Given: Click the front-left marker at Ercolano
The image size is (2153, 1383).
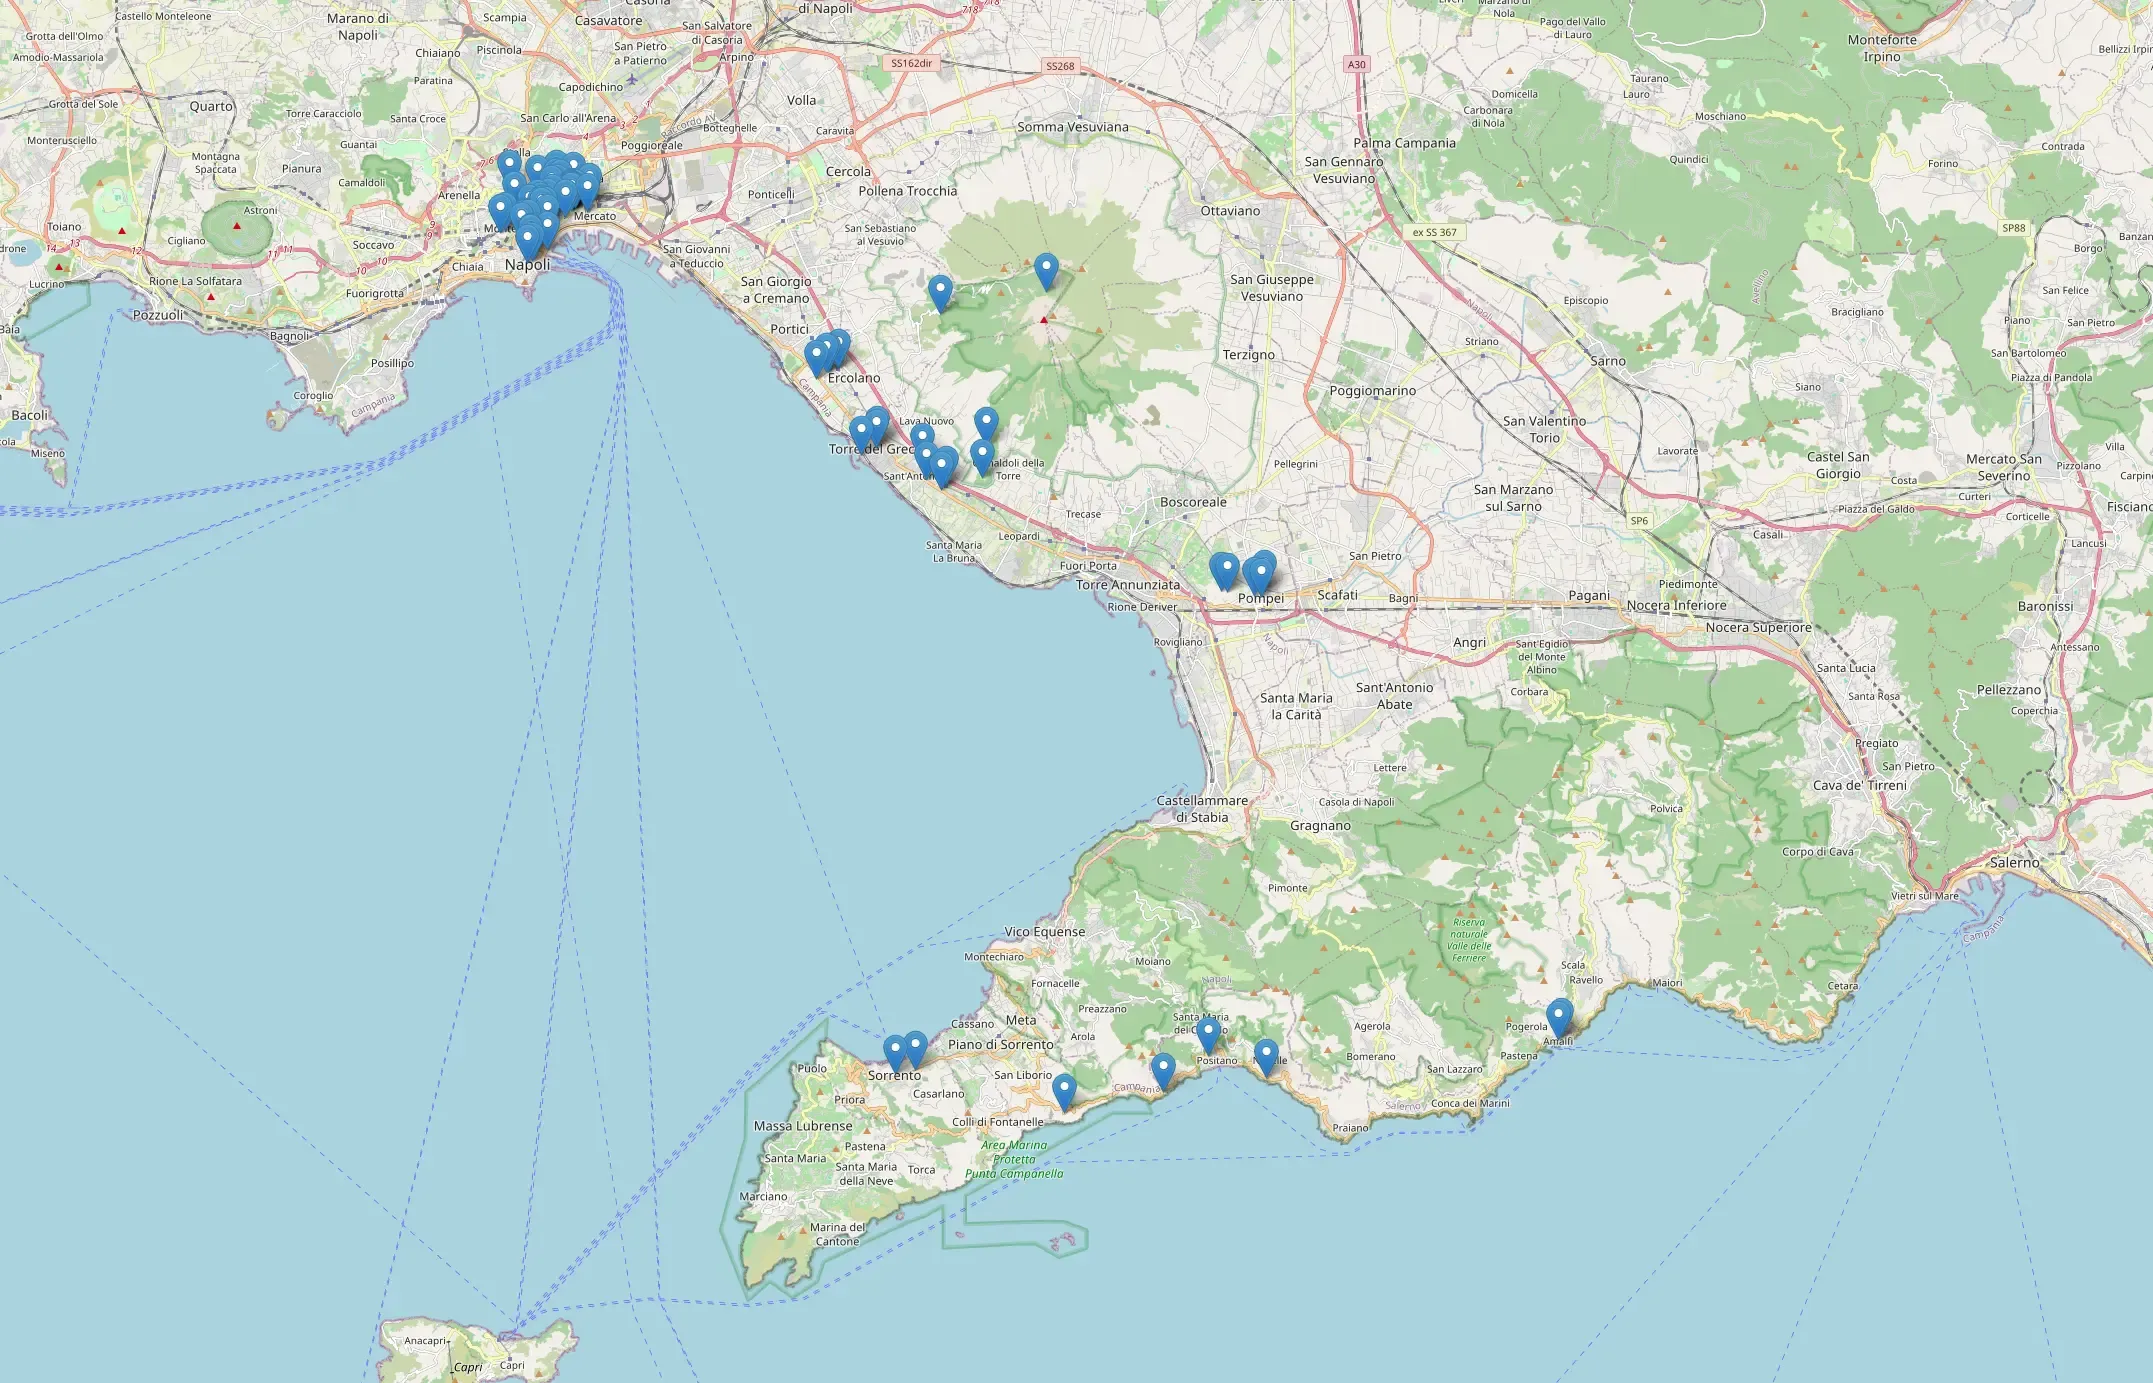Looking at the screenshot, I should pos(816,355).
